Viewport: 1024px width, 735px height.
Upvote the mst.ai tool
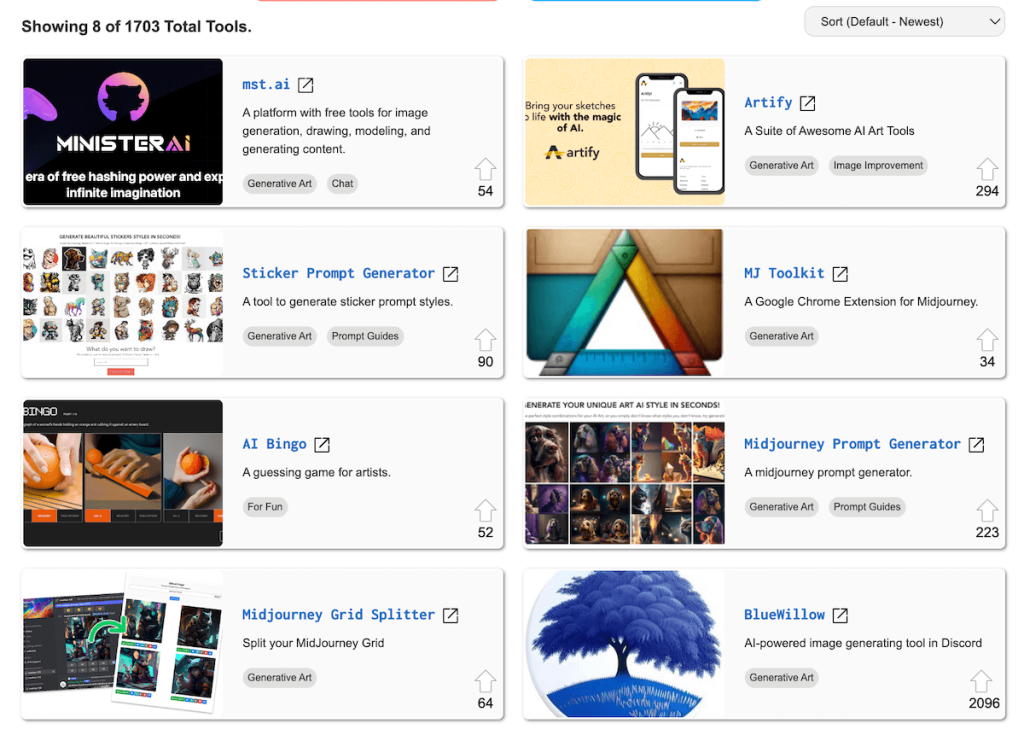(x=485, y=168)
